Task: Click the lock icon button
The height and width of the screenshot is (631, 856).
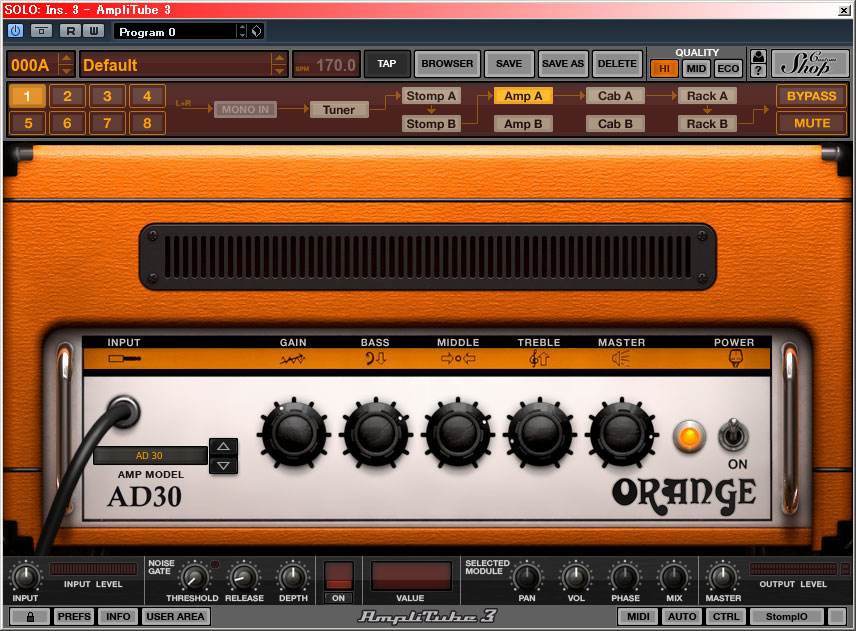Action: [x=30, y=617]
